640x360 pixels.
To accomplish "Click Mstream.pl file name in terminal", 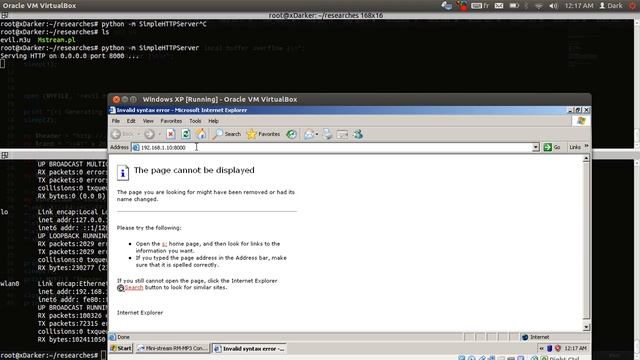I will tap(56, 40).
